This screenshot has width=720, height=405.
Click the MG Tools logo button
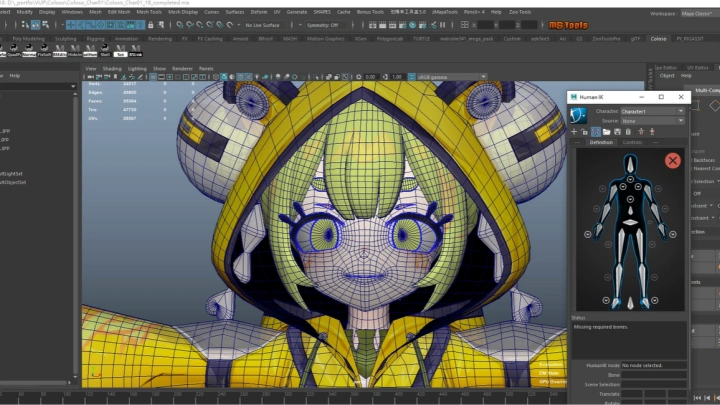click(568, 25)
